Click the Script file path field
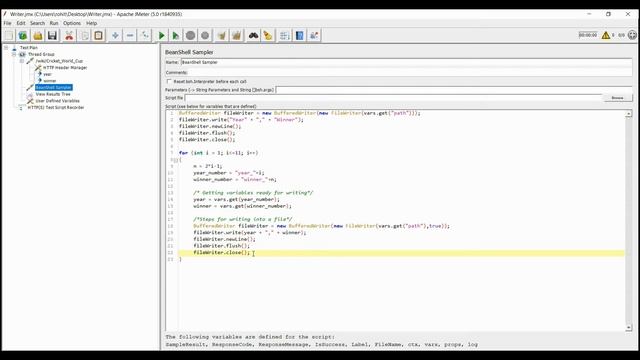Screen dimensions: 640x360 pyautogui.click(x=393, y=98)
